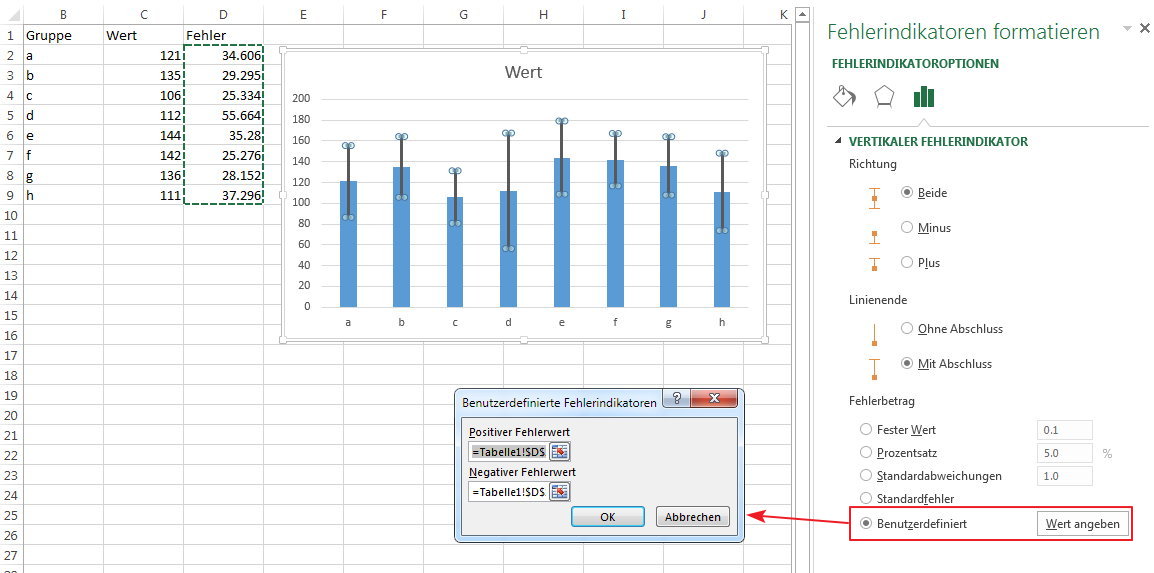This screenshot has width=1154, height=573.
Task: Select the Minus direction option
Action: pos(907,227)
